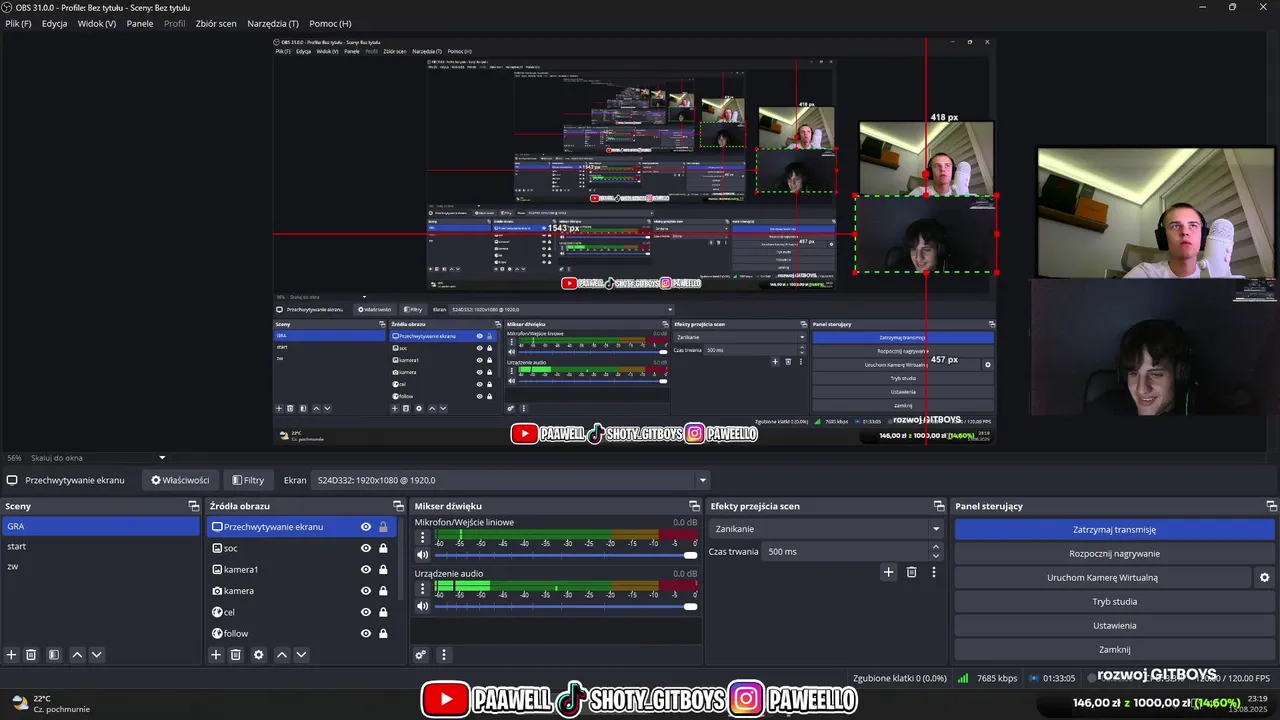Open virtual camera settings gear

click(x=1264, y=578)
